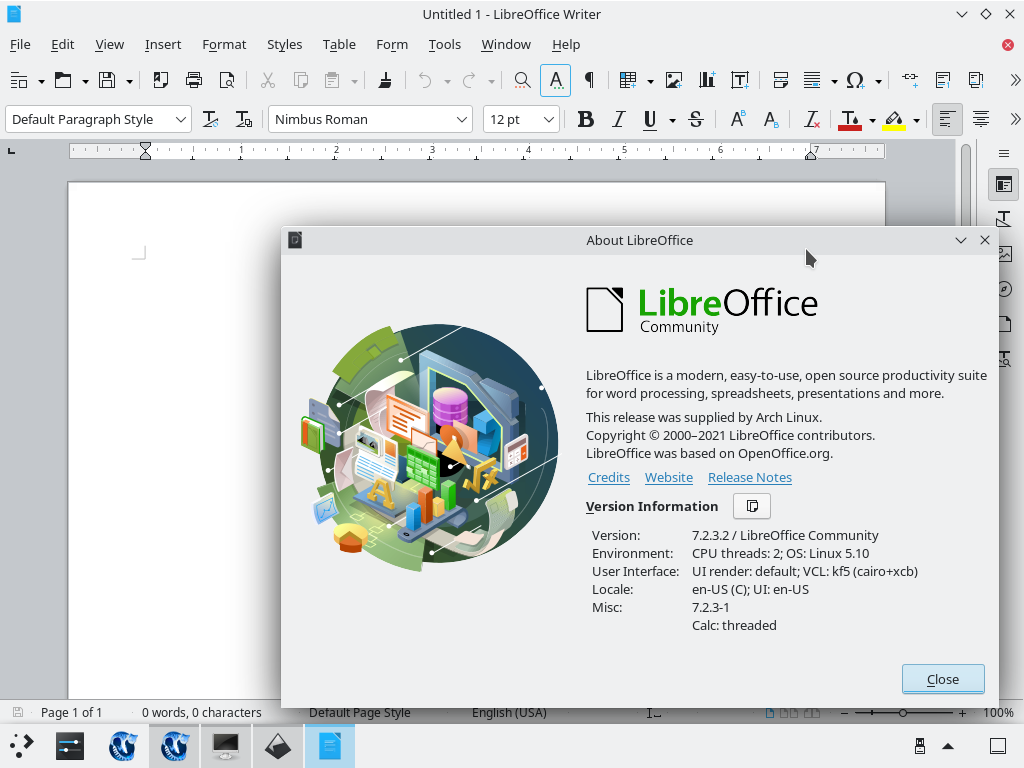The width and height of the screenshot is (1024, 768).
Task: Toggle Underline formatting
Action: [650, 120]
